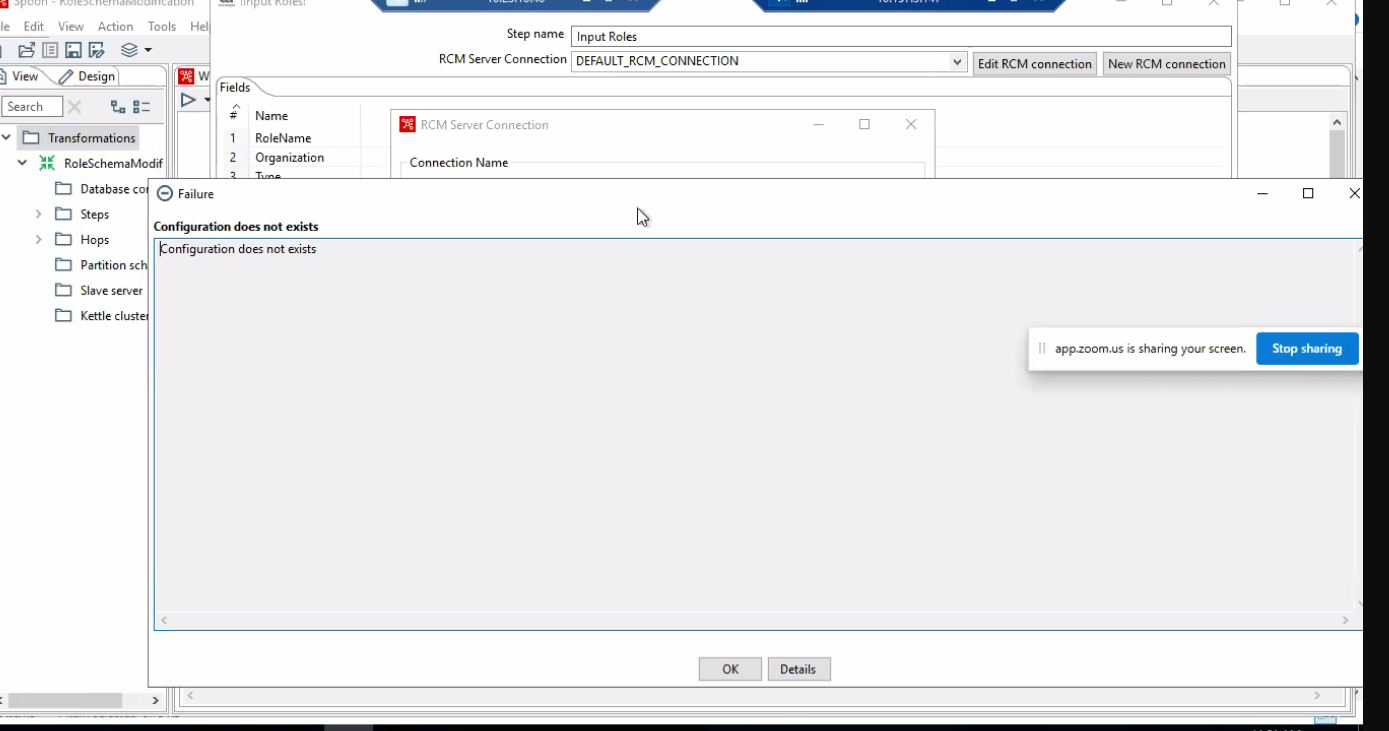The width and height of the screenshot is (1389, 731).
Task: Maximize the RCM Server Connection window
Action: click(x=865, y=125)
